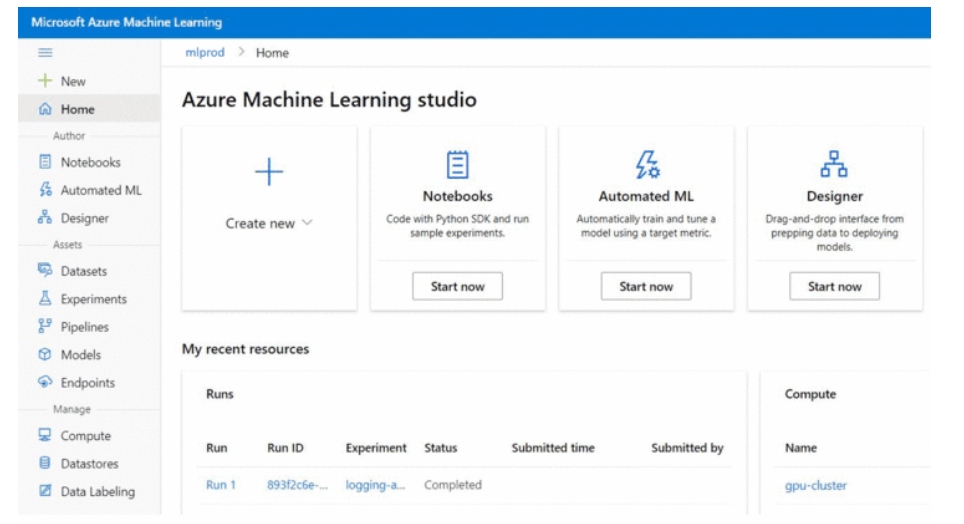Open the Datasets icon under Assets
This screenshot has width=964, height=524.
pos(45,270)
